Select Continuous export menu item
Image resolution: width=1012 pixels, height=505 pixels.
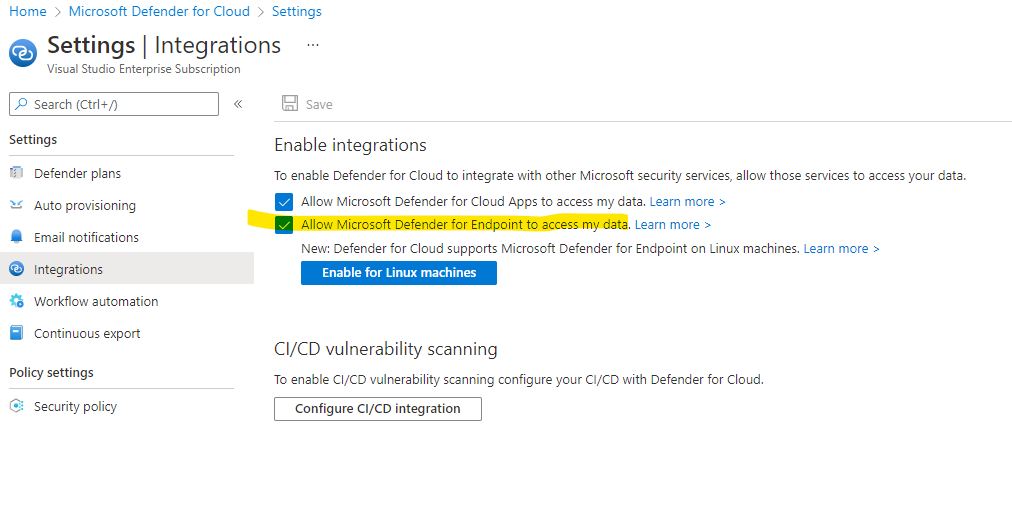coord(87,333)
